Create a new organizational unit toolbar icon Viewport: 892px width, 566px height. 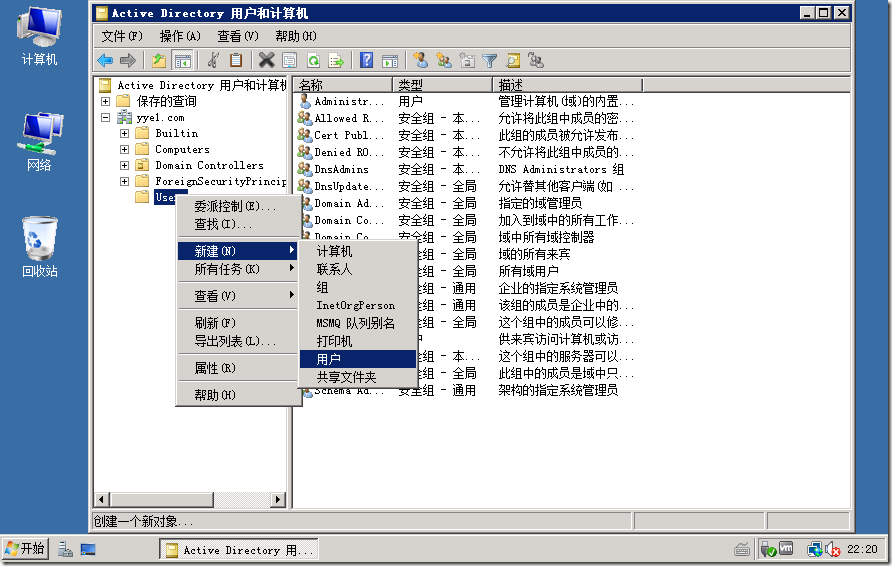coord(467,60)
